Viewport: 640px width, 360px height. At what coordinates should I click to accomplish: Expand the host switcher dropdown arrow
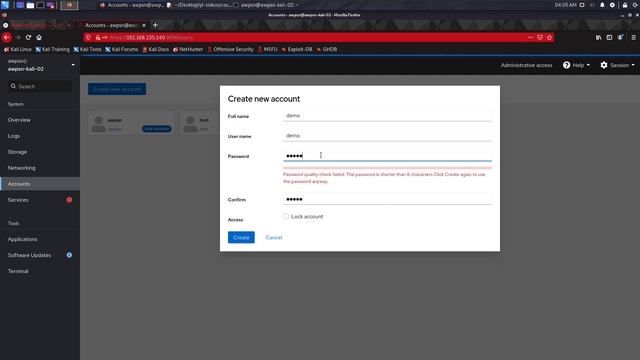pyautogui.click(x=73, y=65)
